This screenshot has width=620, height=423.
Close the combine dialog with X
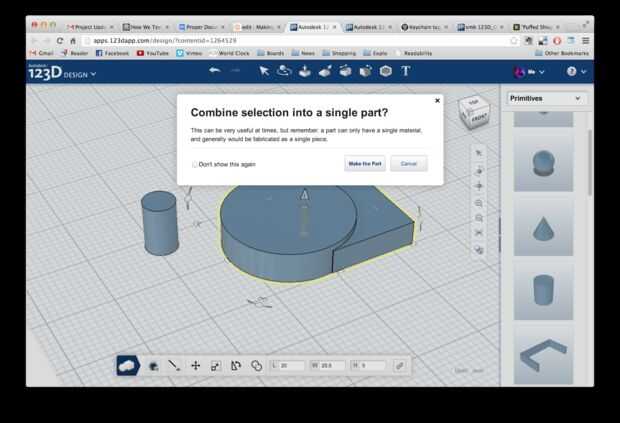click(x=437, y=101)
